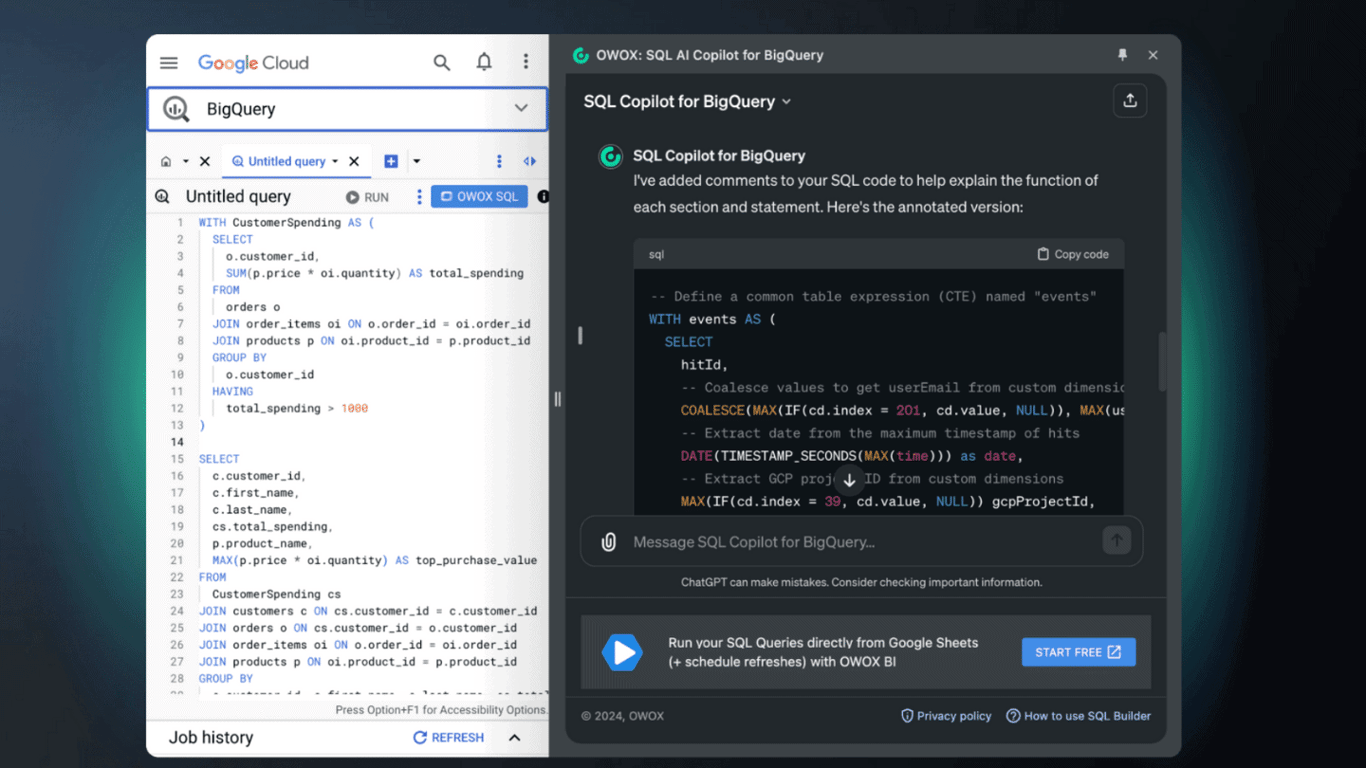The height and width of the screenshot is (768, 1366).
Task: Click the Google Cloud logo
Action: [253, 63]
